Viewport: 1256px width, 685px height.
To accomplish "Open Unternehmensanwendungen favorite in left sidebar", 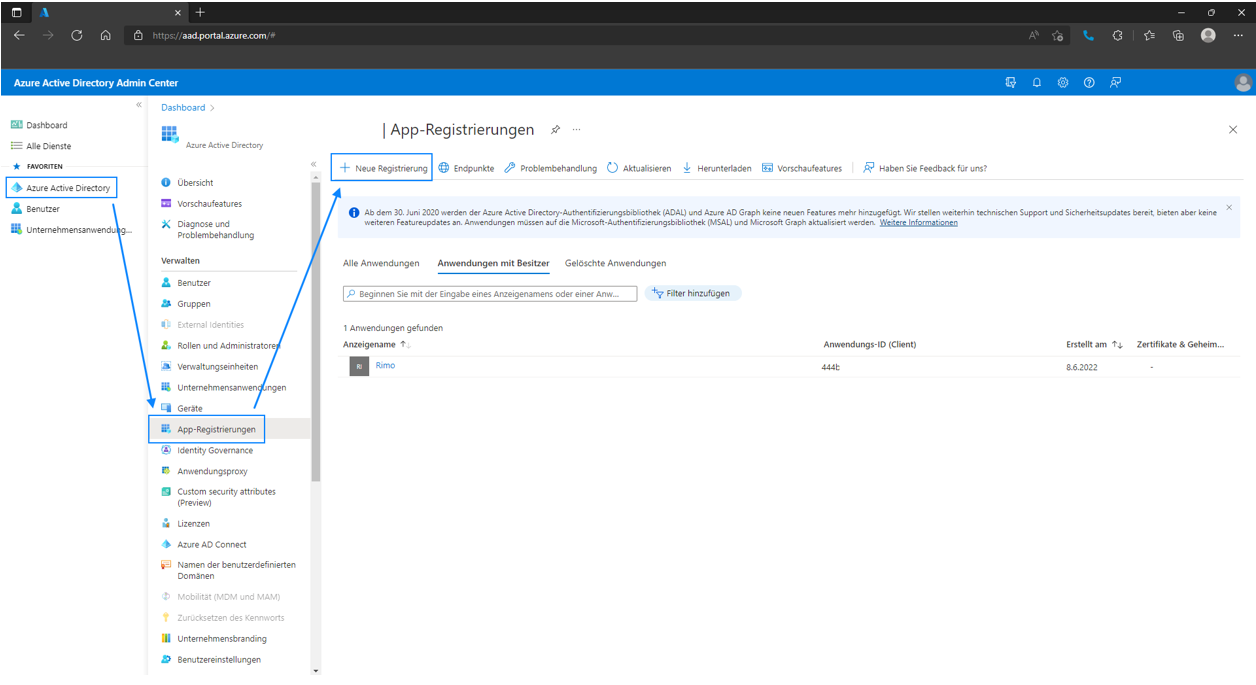I will (x=71, y=230).
